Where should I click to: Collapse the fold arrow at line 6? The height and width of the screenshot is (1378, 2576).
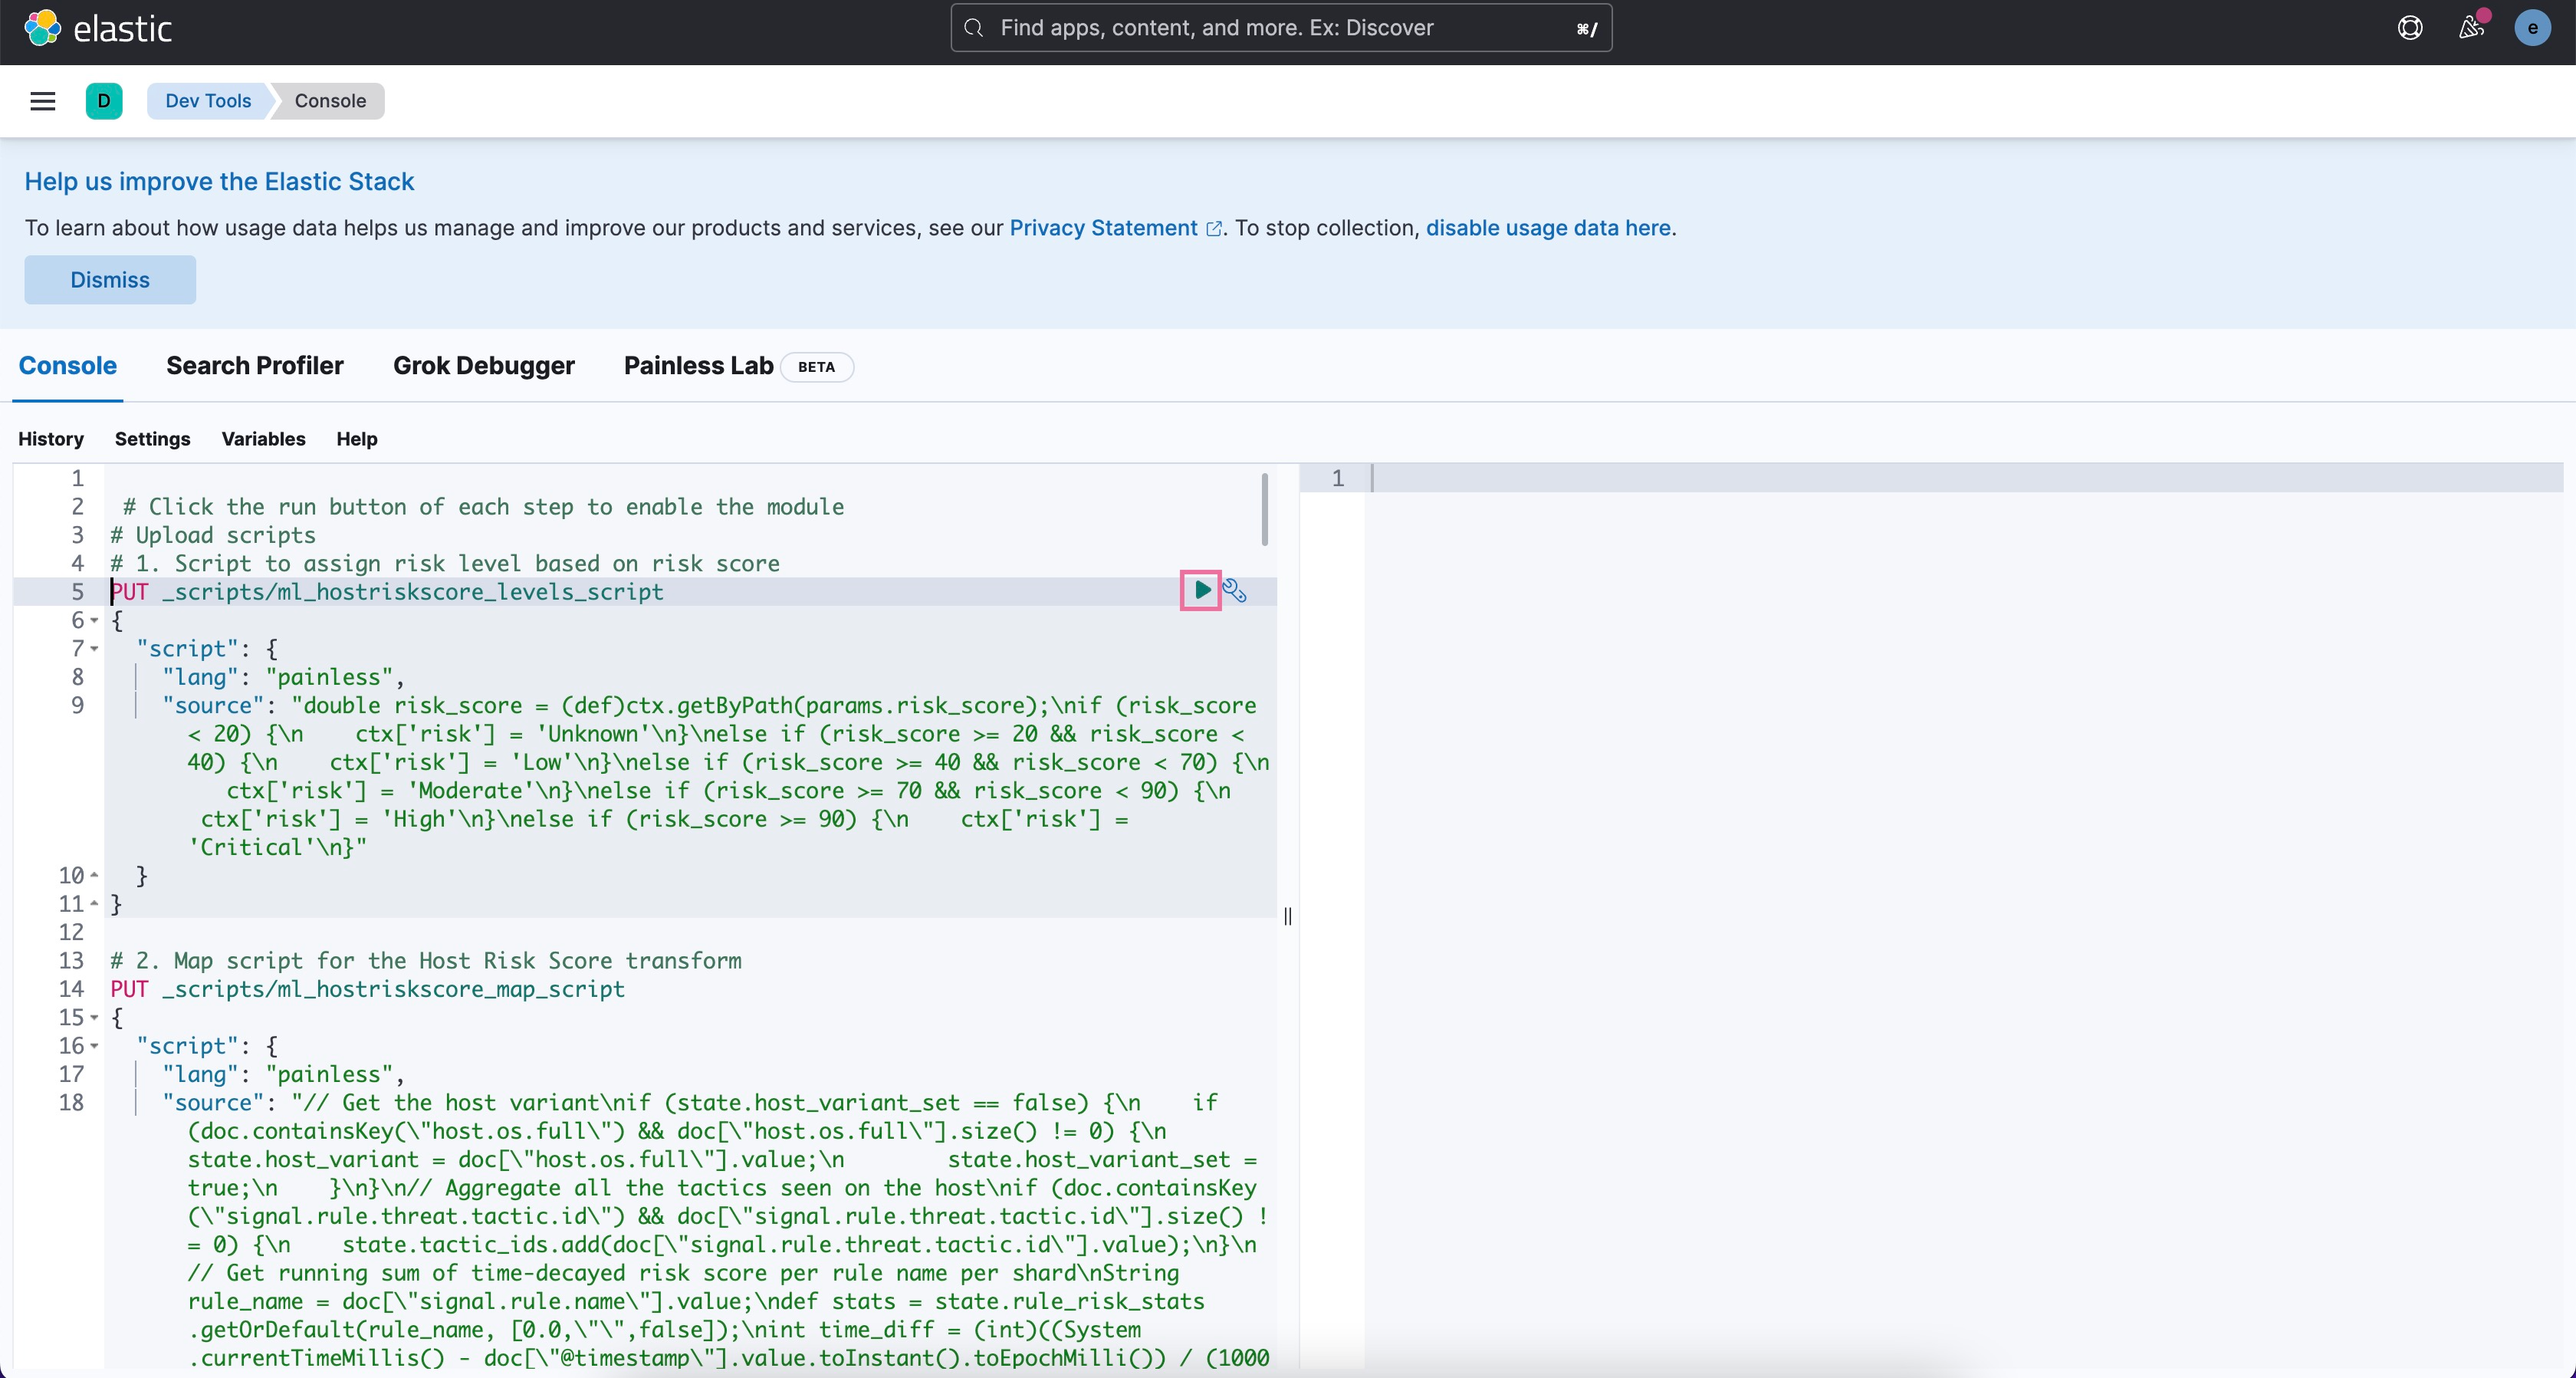[x=94, y=620]
